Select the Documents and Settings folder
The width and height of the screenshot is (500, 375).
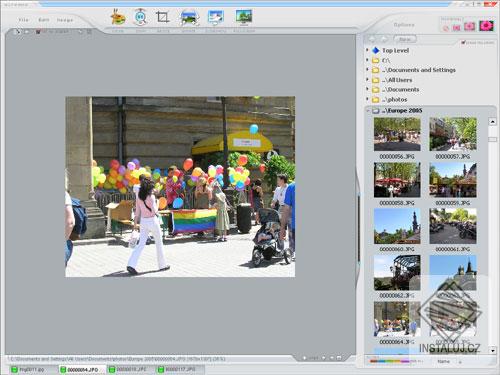418,70
